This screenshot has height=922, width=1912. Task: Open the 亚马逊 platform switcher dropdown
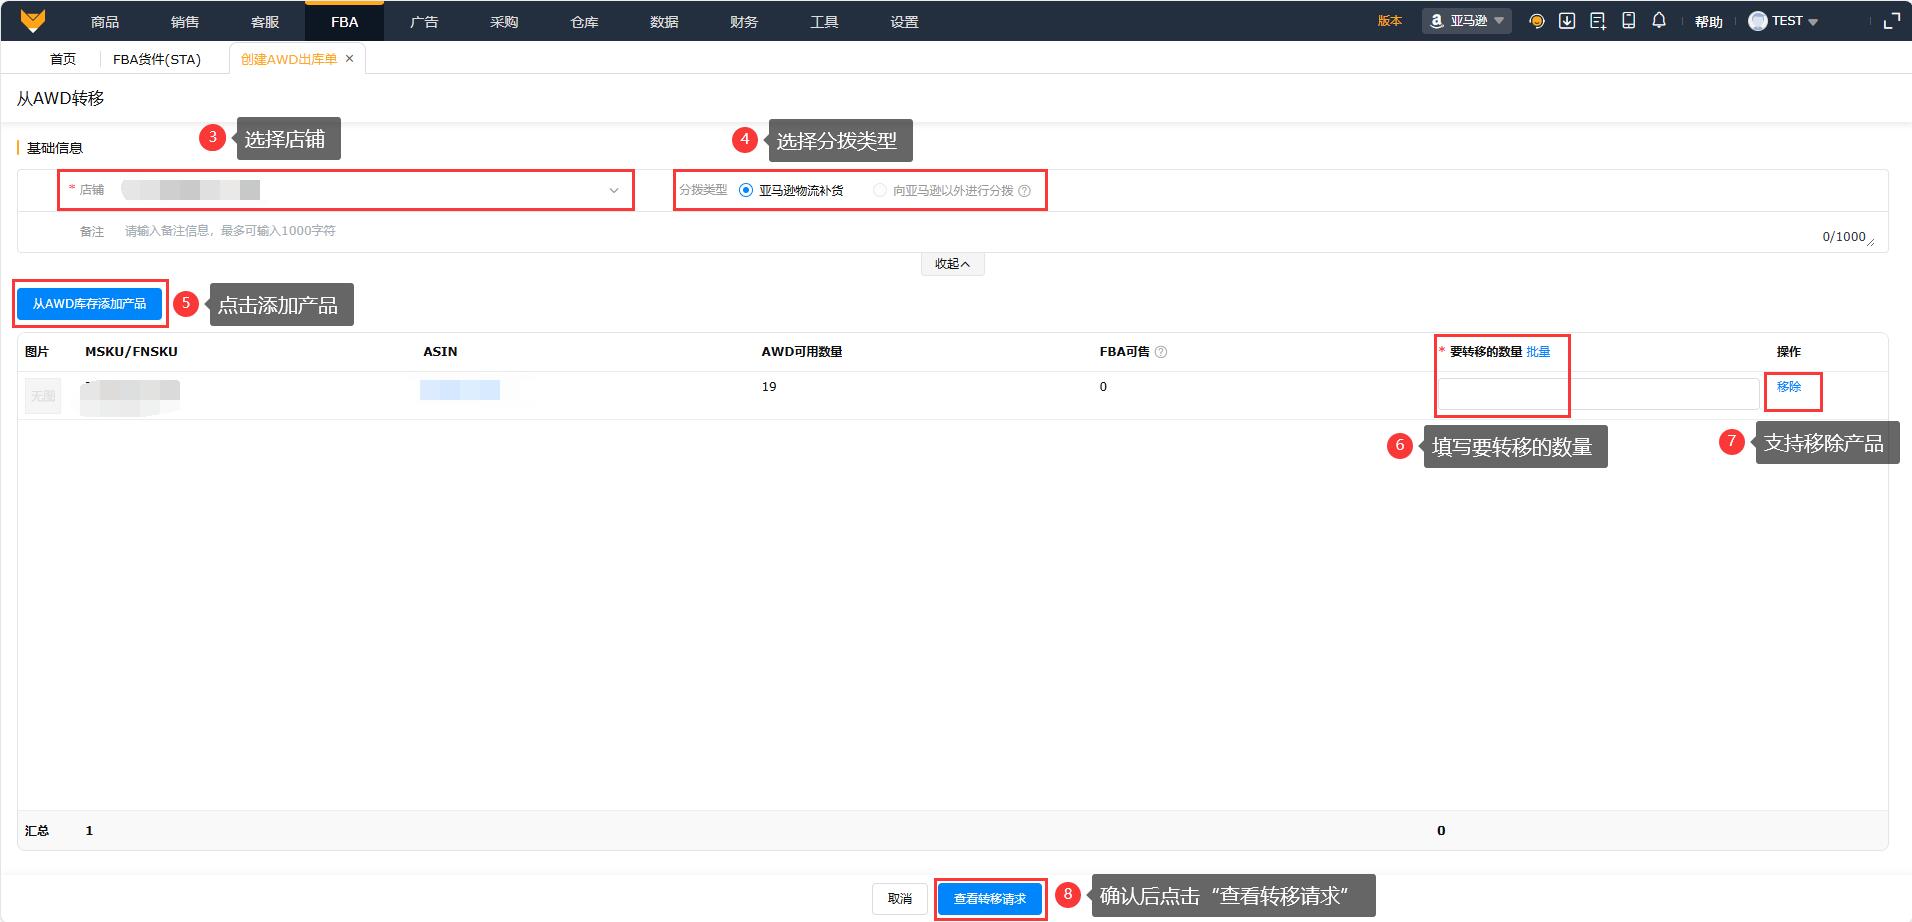pyautogui.click(x=1467, y=21)
